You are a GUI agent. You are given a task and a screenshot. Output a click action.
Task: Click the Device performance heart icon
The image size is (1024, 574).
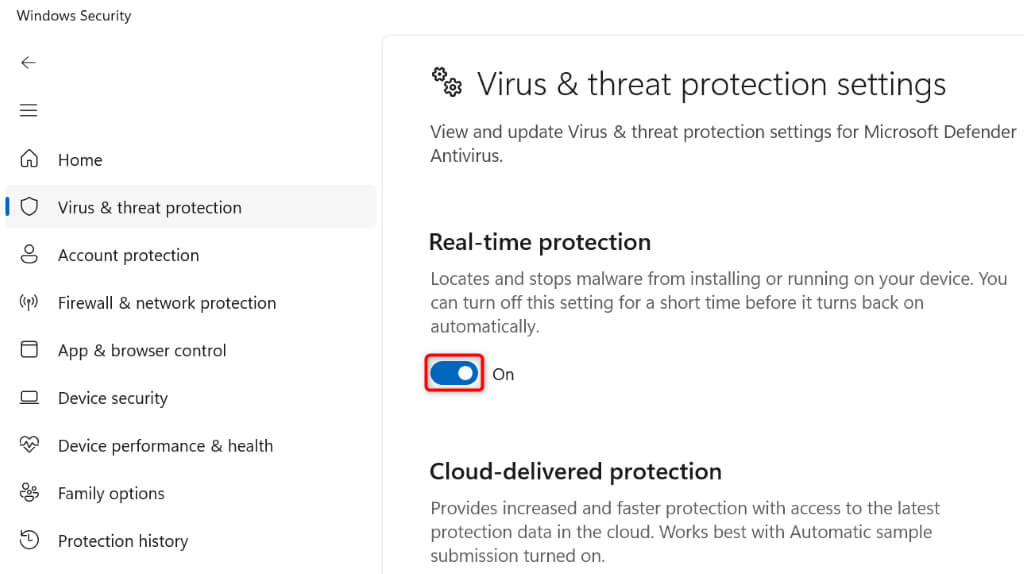click(30, 446)
